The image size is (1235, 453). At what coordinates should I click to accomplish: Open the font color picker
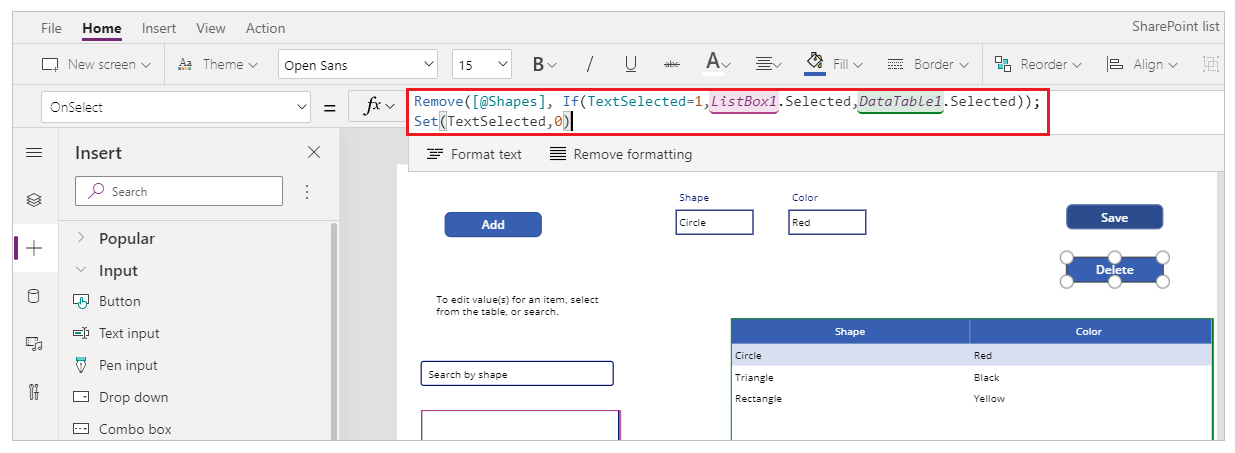(x=719, y=64)
